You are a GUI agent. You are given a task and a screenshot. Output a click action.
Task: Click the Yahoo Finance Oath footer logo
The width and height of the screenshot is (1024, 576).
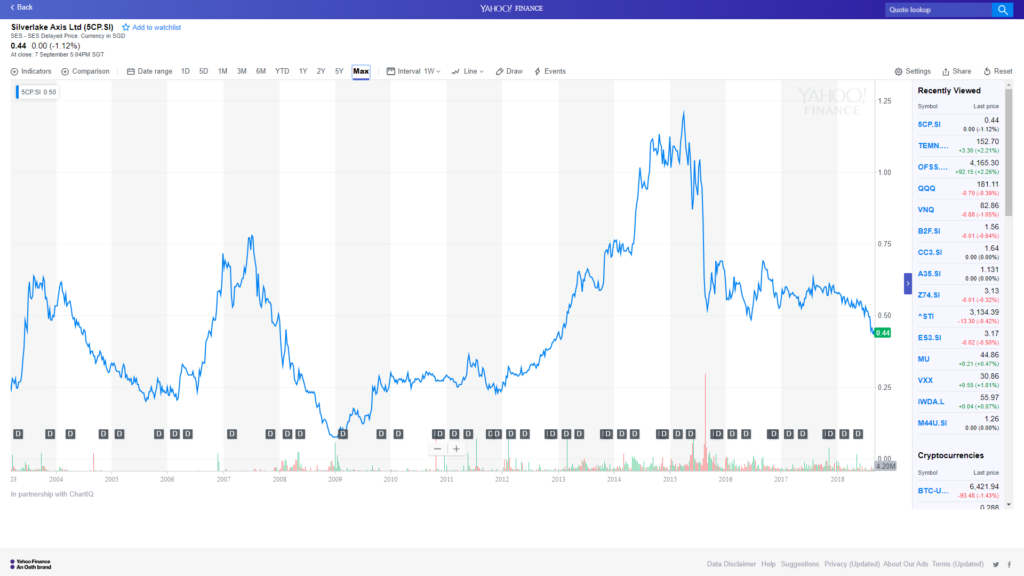point(30,564)
